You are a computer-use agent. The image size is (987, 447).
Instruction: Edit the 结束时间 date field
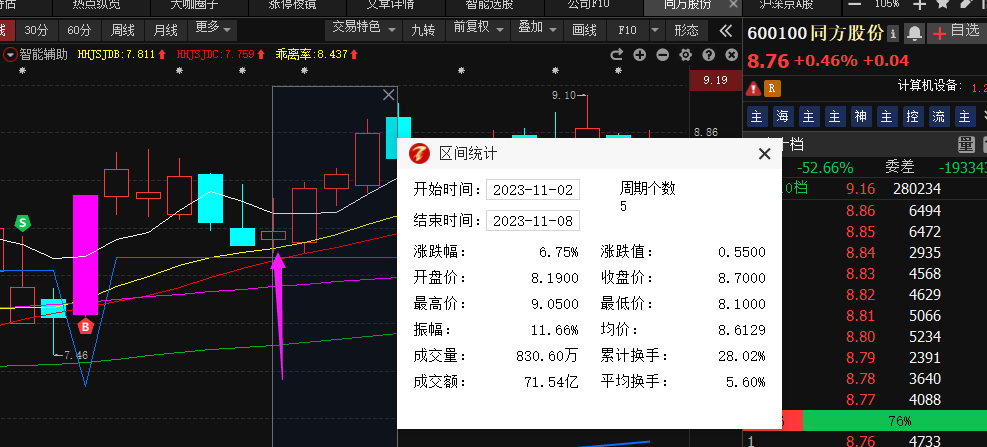(x=533, y=220)
